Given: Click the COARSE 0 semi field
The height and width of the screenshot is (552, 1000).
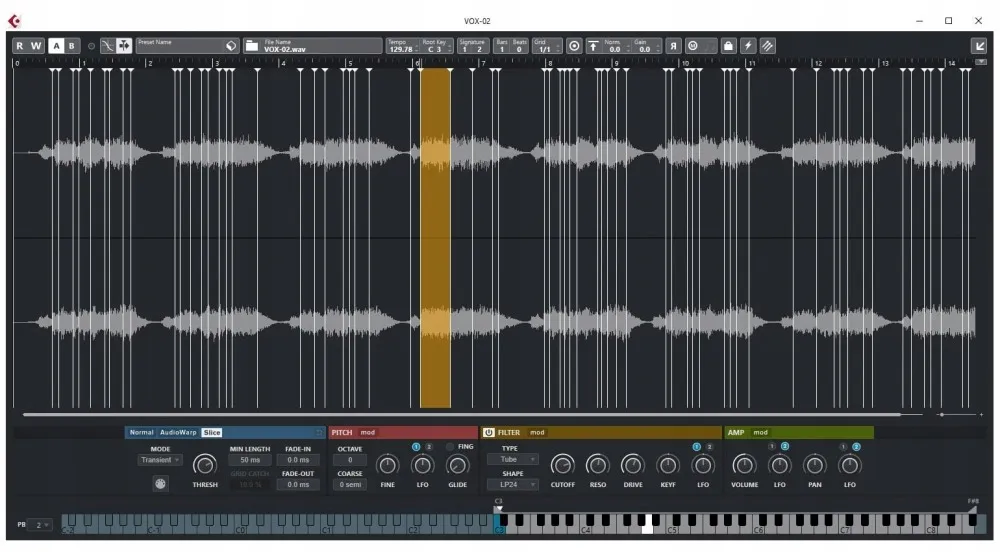Looking at the screenshot, I should tap(349, 484).
